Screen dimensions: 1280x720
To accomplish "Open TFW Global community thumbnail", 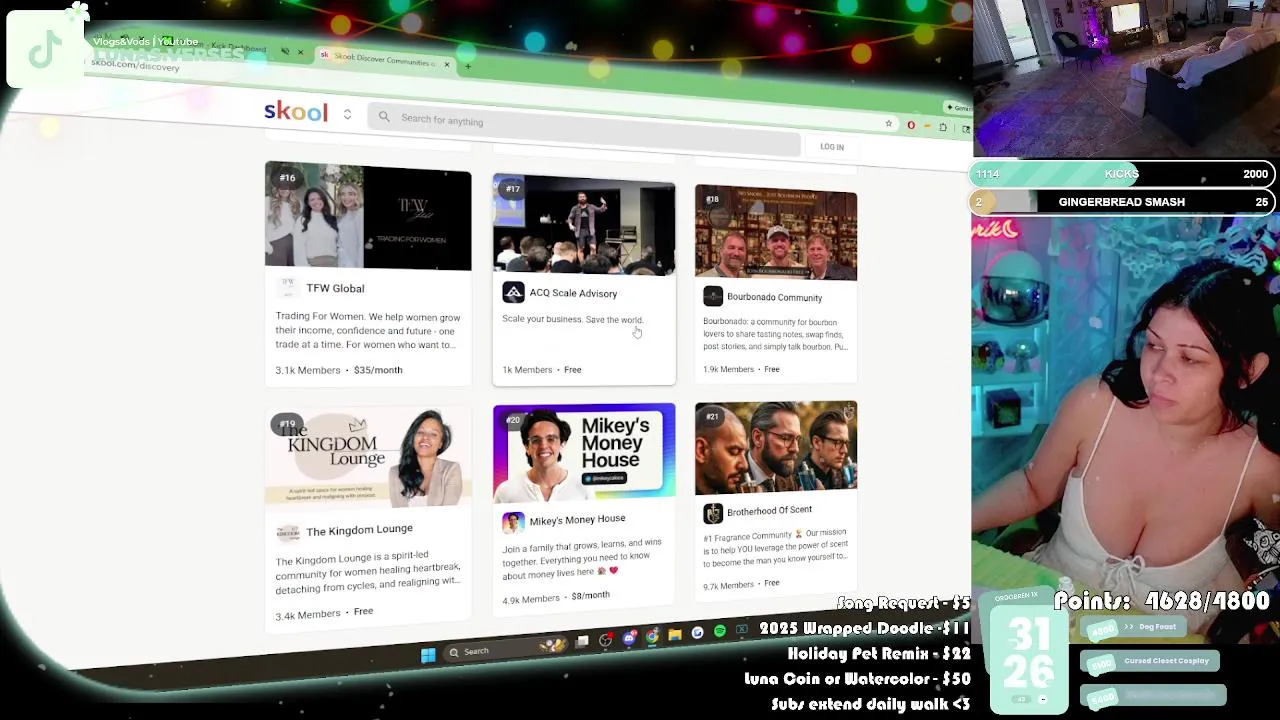I will (x=368, y=215).
